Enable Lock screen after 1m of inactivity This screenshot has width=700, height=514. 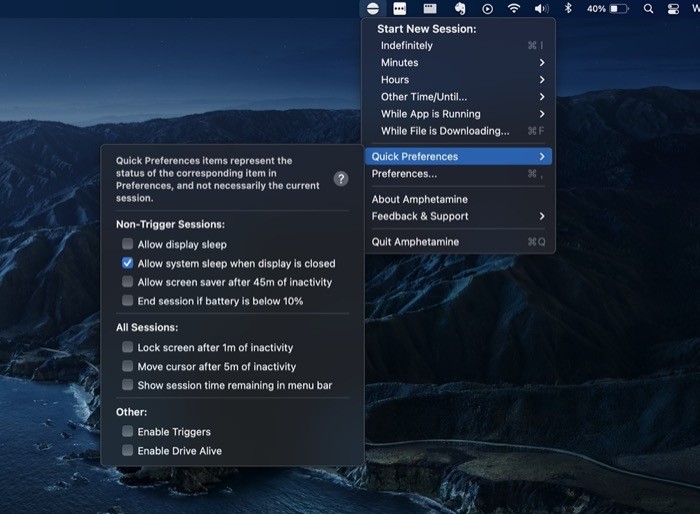point(128,347)
